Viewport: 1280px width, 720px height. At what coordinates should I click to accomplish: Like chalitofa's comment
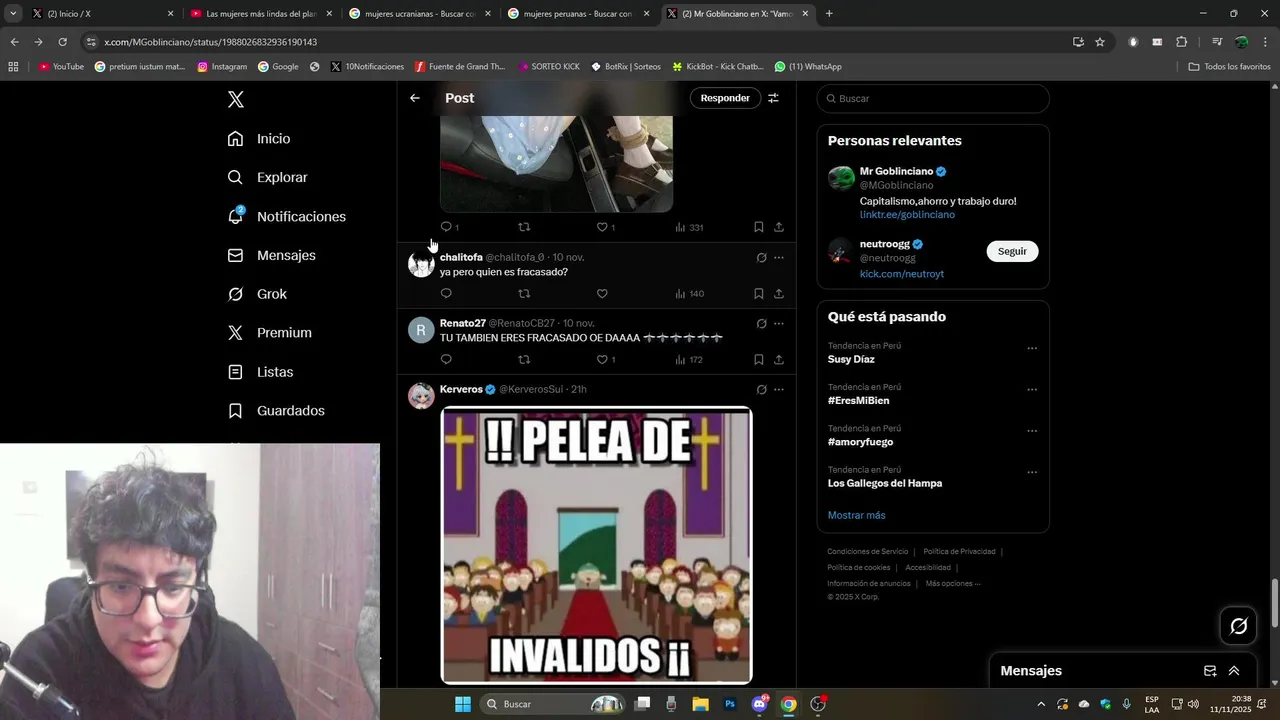coord(602,294)
